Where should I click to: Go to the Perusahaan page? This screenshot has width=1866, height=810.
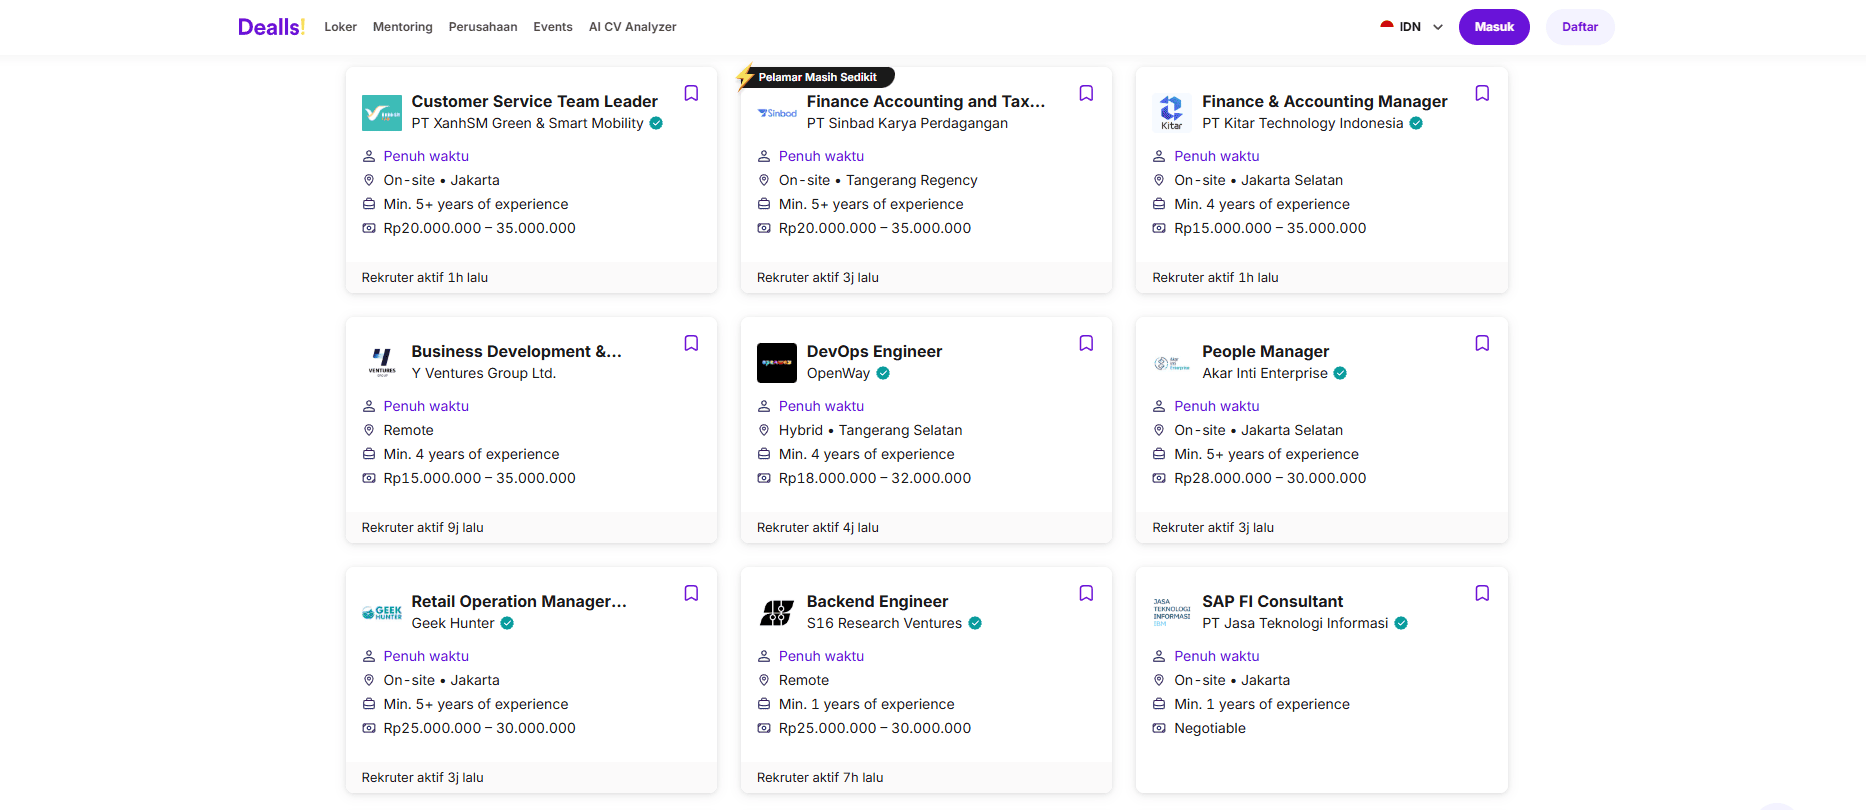[483, 27]
